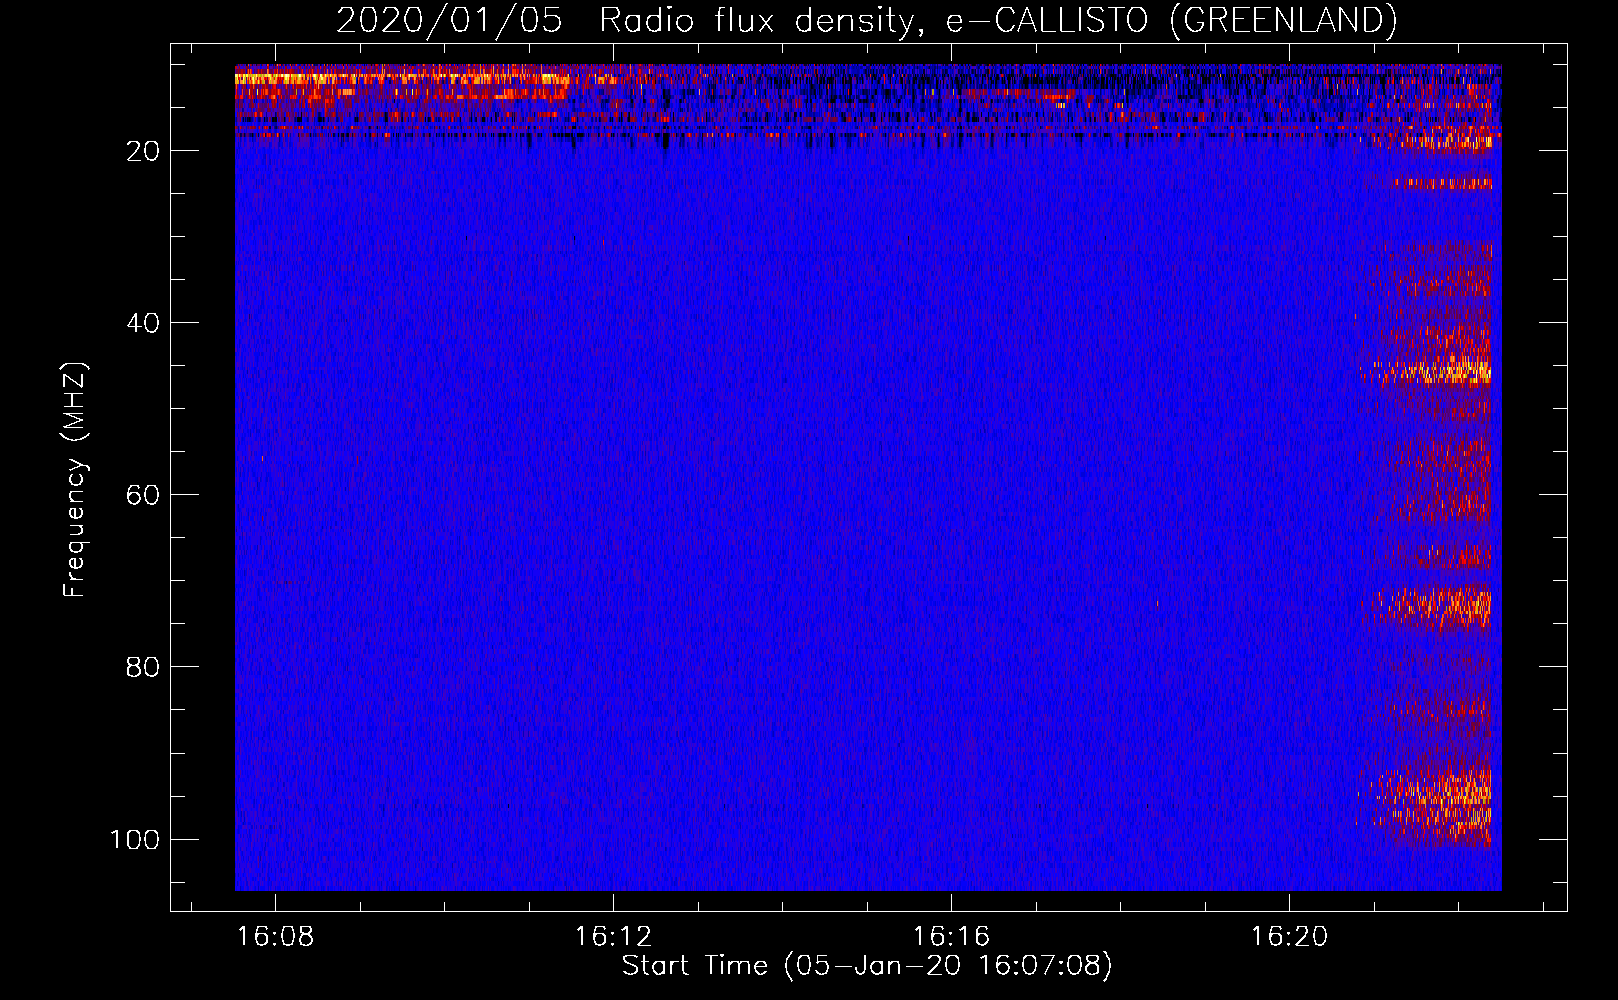Screen dimensions: 1618x1000
Task: Click the 40 MHz frequency tick label
Action: [x=143, y=323]
